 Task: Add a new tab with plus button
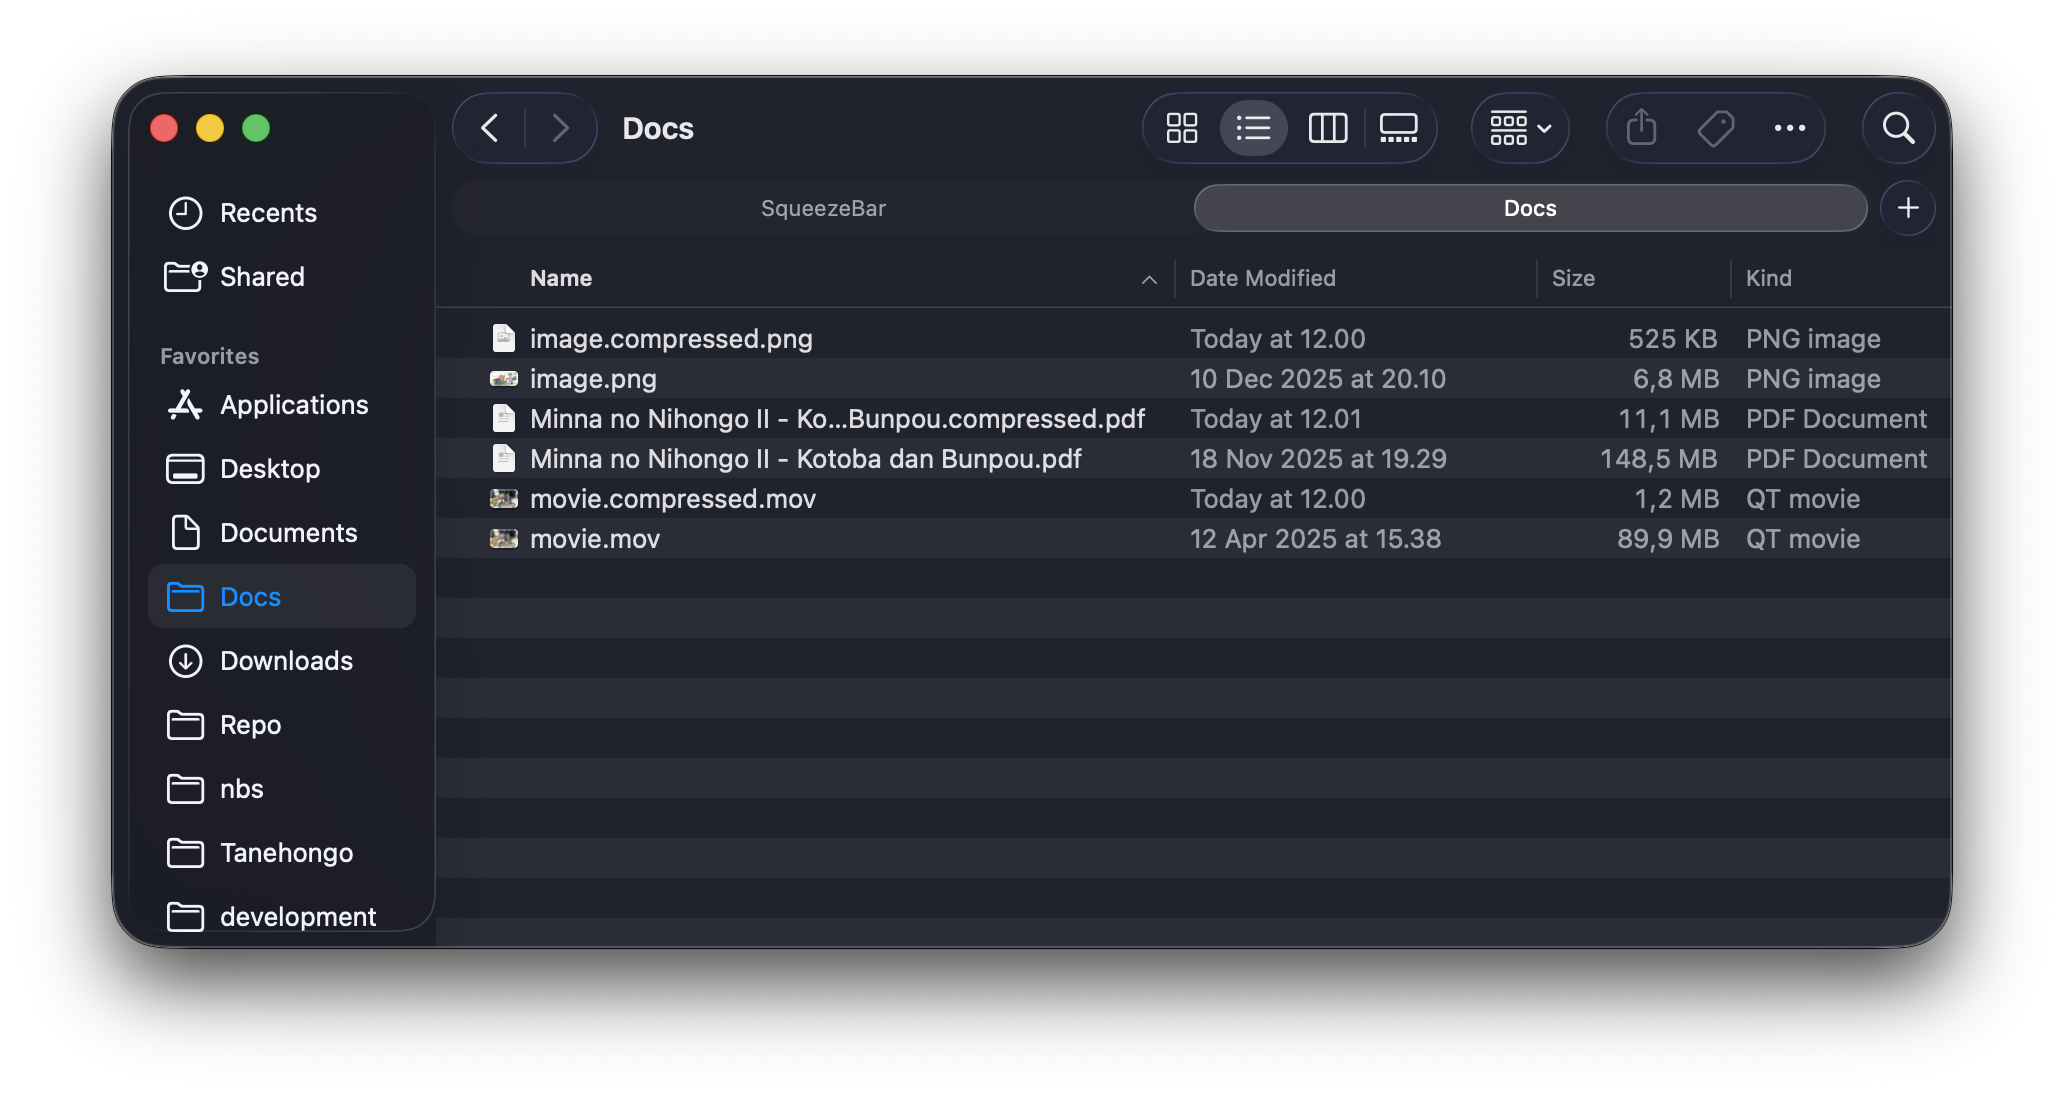click(1907, 208)
